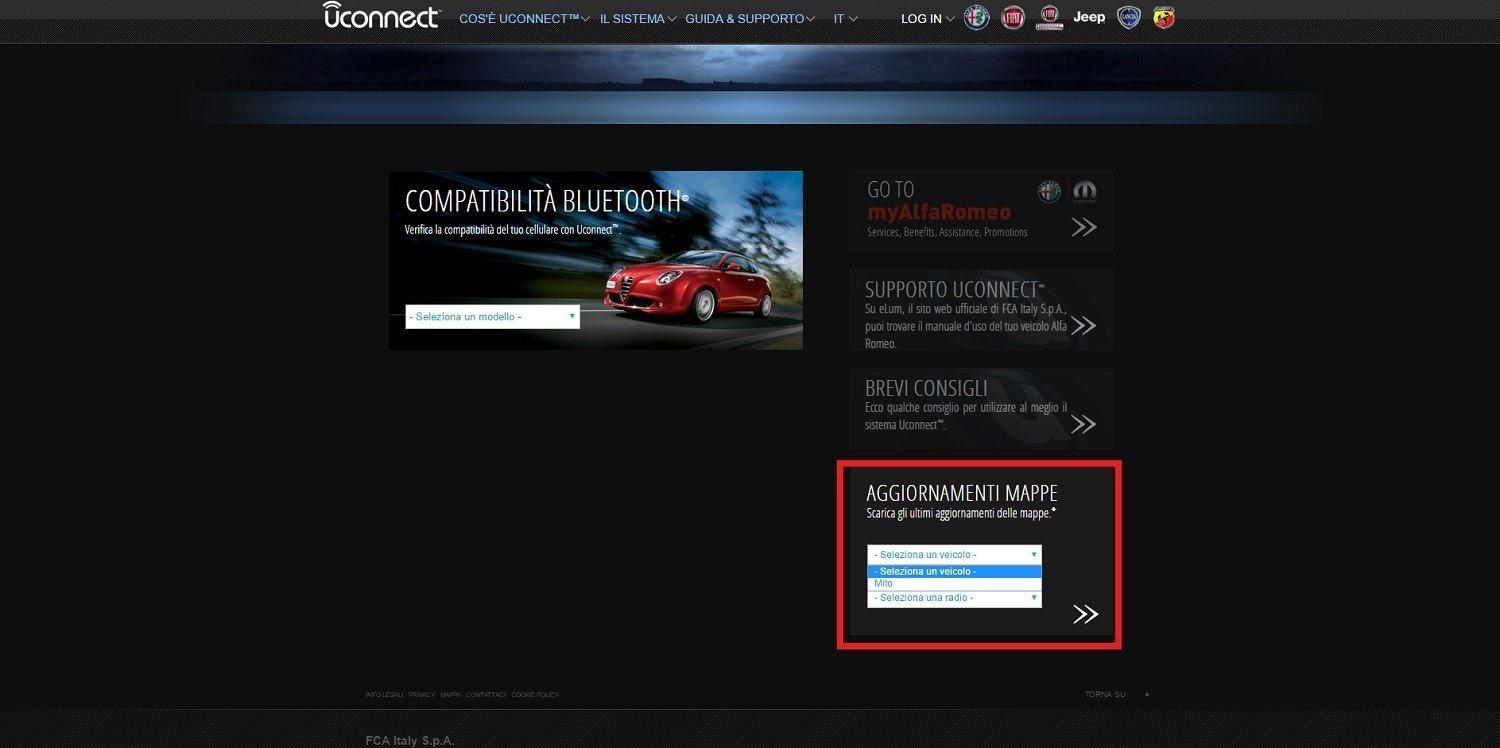Expand the Guida & Supporto menu
This screenshot has height=748, width=1500.
click(x=750, y=19)
